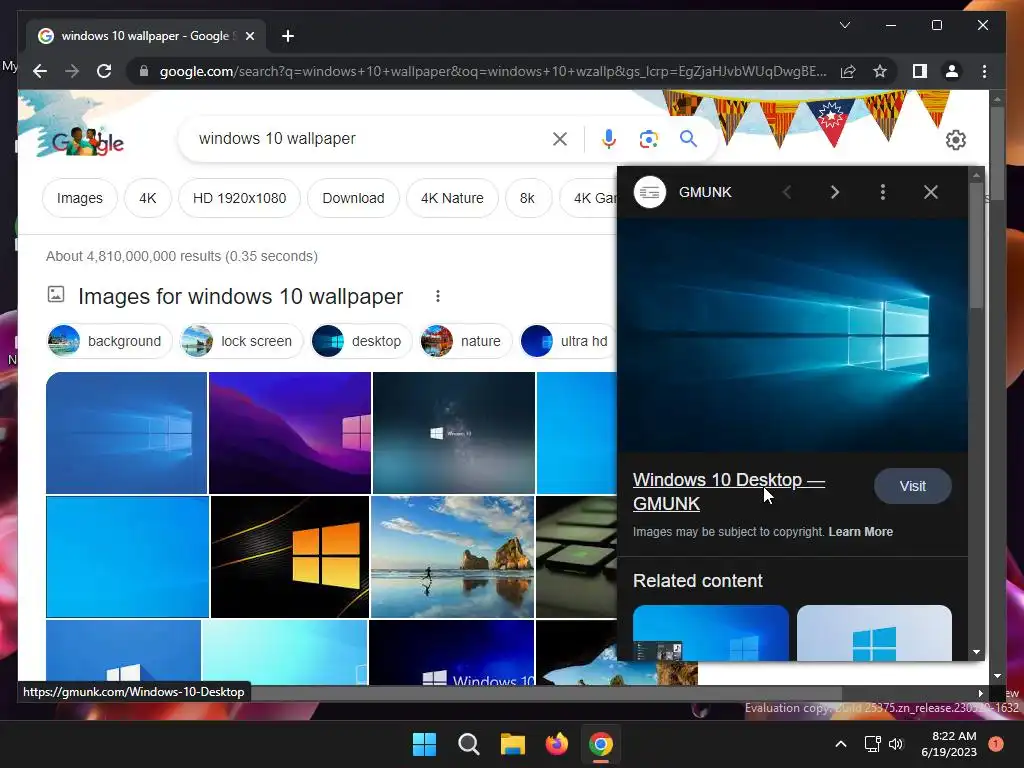Image resolution: width=1024 pixels, height=768 pixels.
Task: Share this page from address bar
Action: 848,71
